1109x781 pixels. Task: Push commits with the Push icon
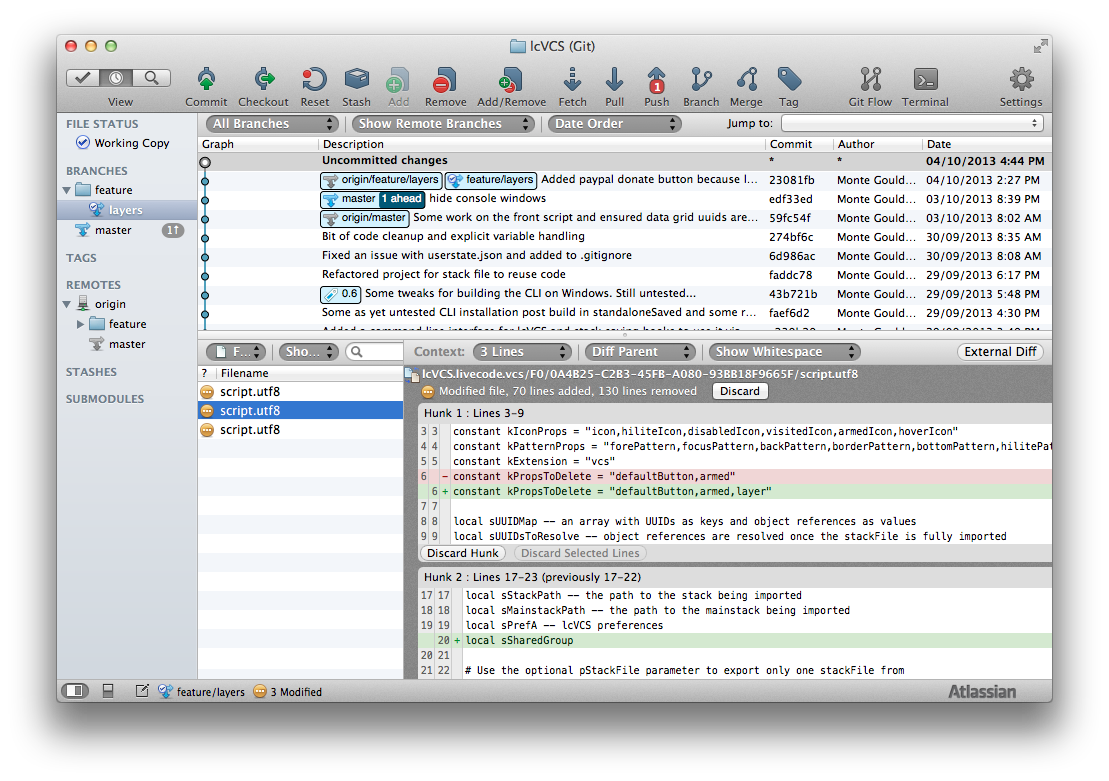pos(656,79)
